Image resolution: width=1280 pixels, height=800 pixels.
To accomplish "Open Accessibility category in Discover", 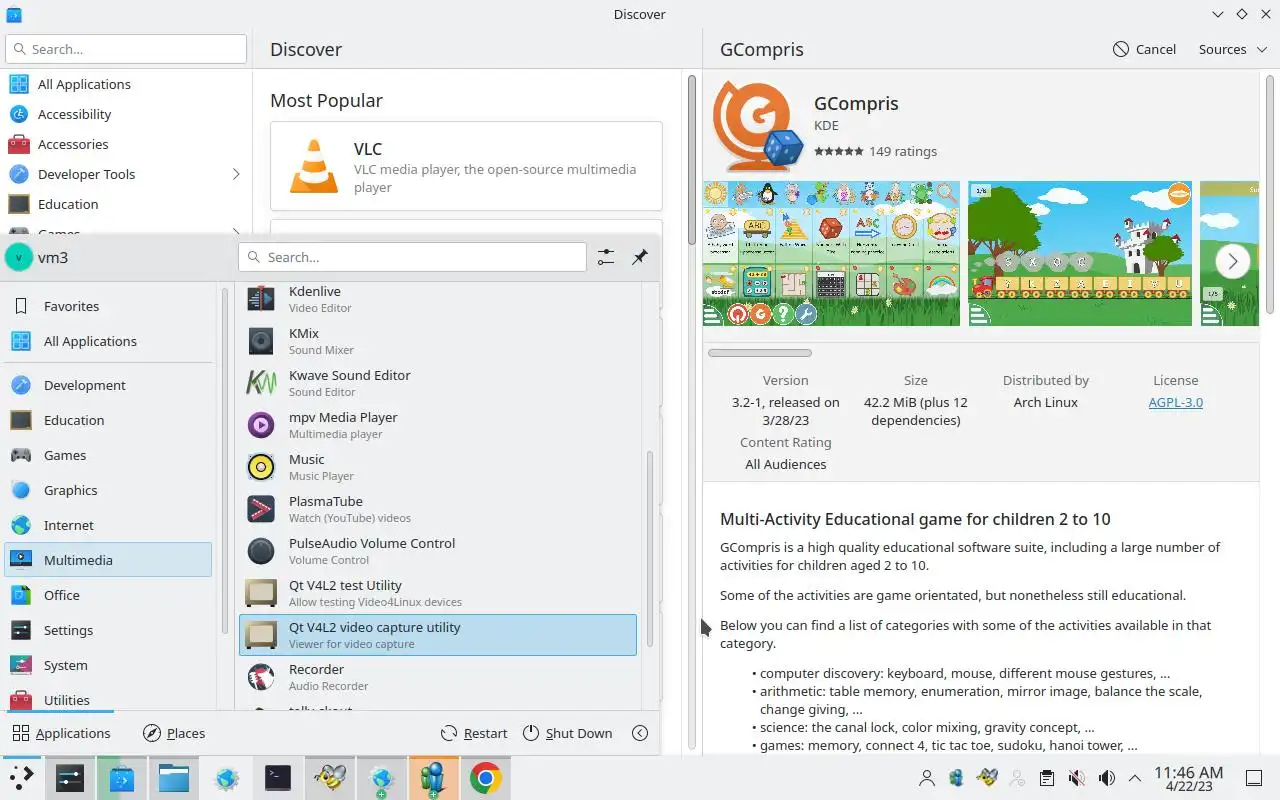I will [x=126, y=114].
